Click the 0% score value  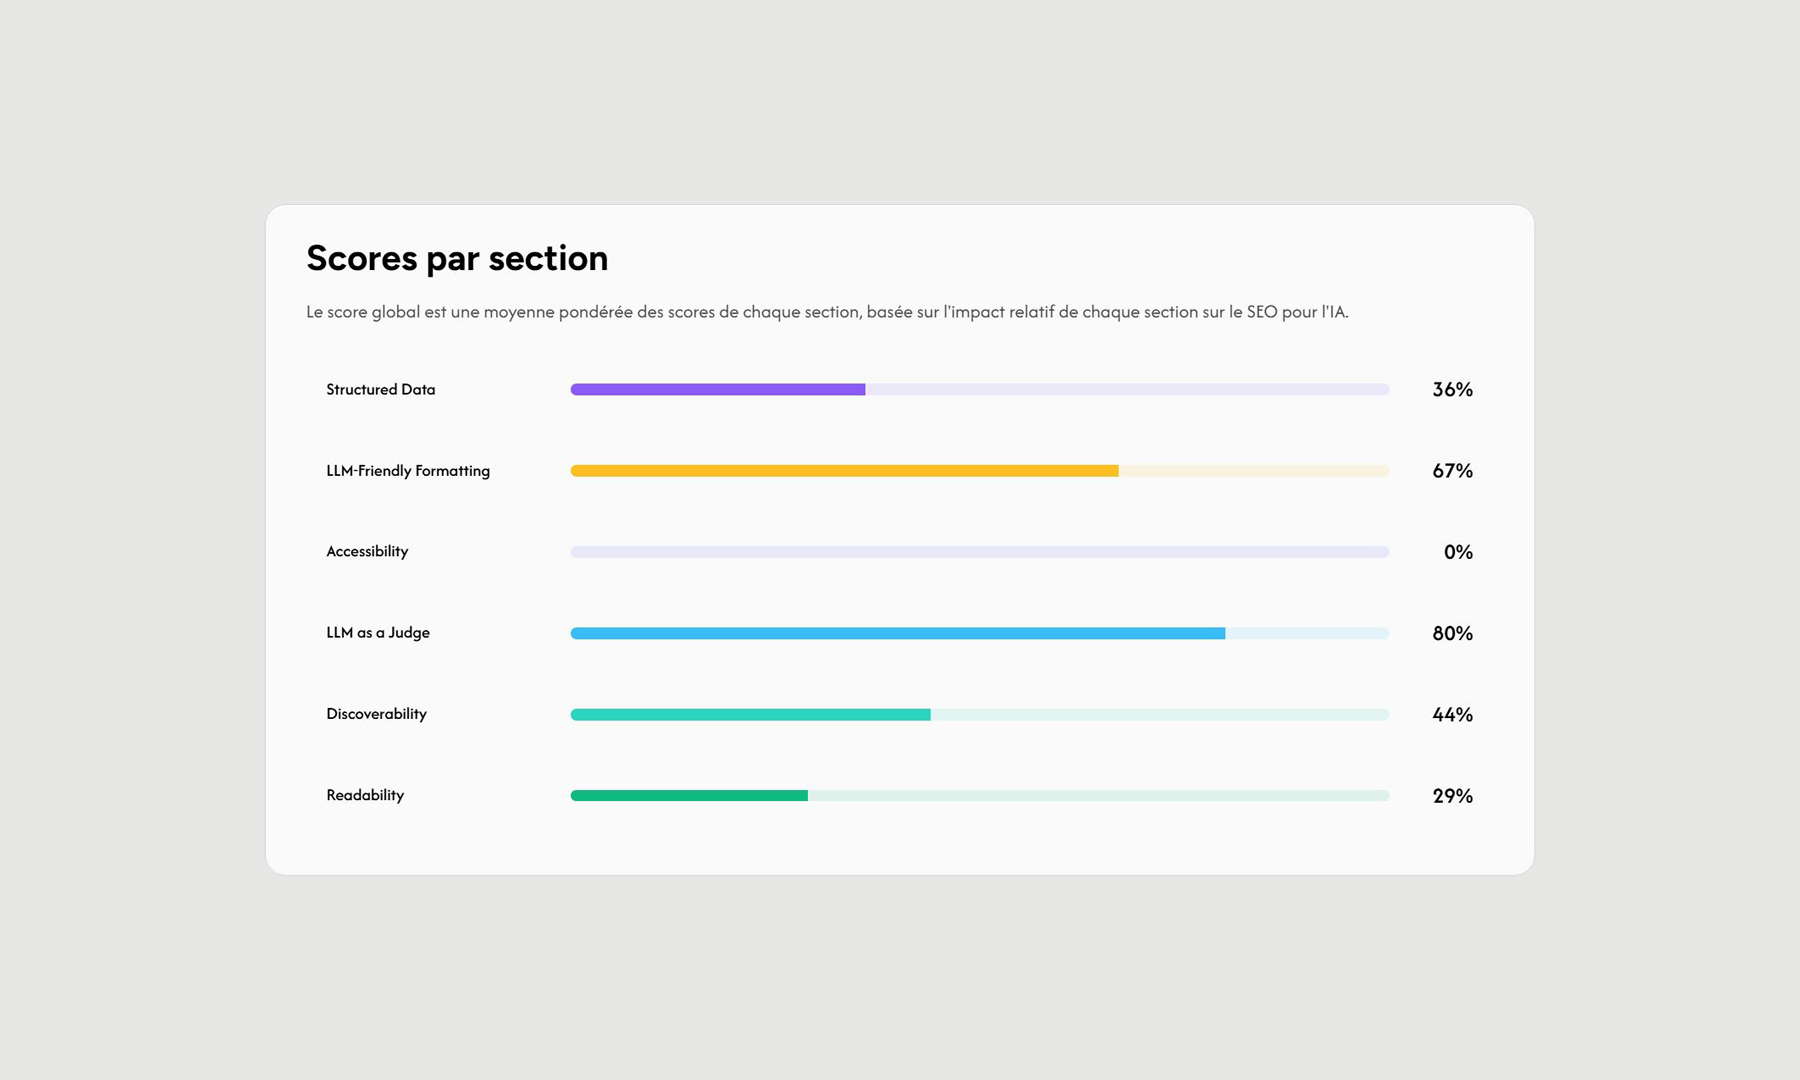click(x=1458, y=552)
